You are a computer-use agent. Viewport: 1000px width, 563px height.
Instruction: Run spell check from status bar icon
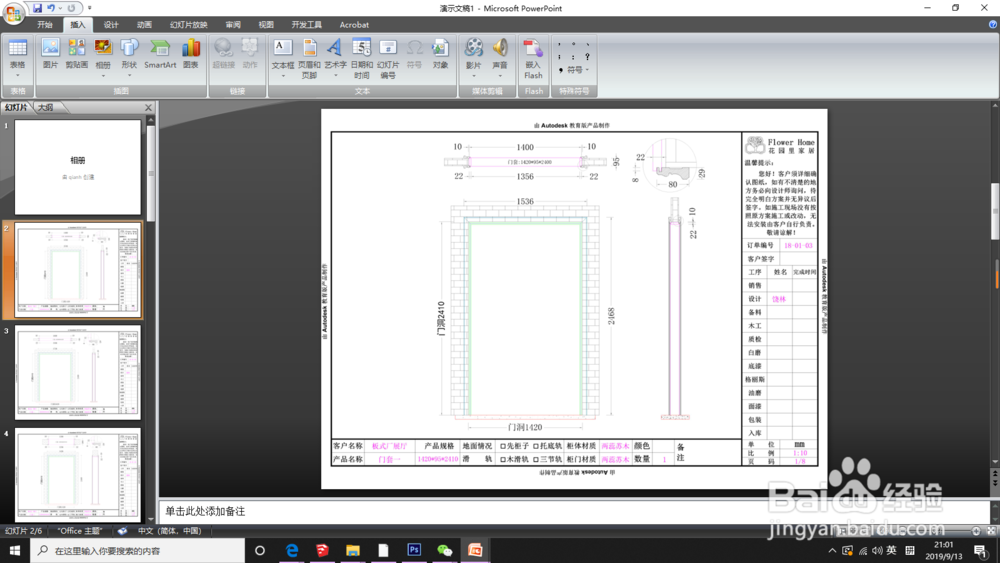click(x=122, y=530)
